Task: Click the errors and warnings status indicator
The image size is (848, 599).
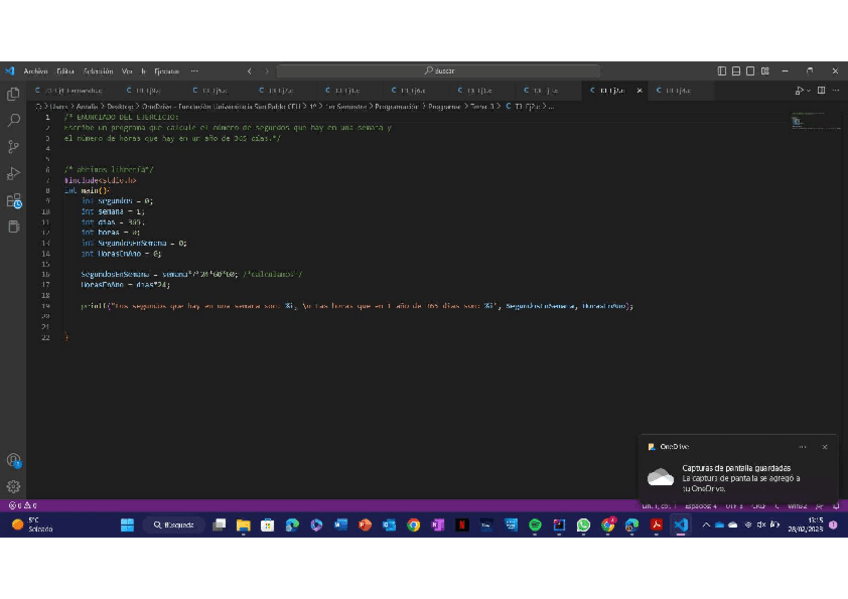Action: pos(21,506)
